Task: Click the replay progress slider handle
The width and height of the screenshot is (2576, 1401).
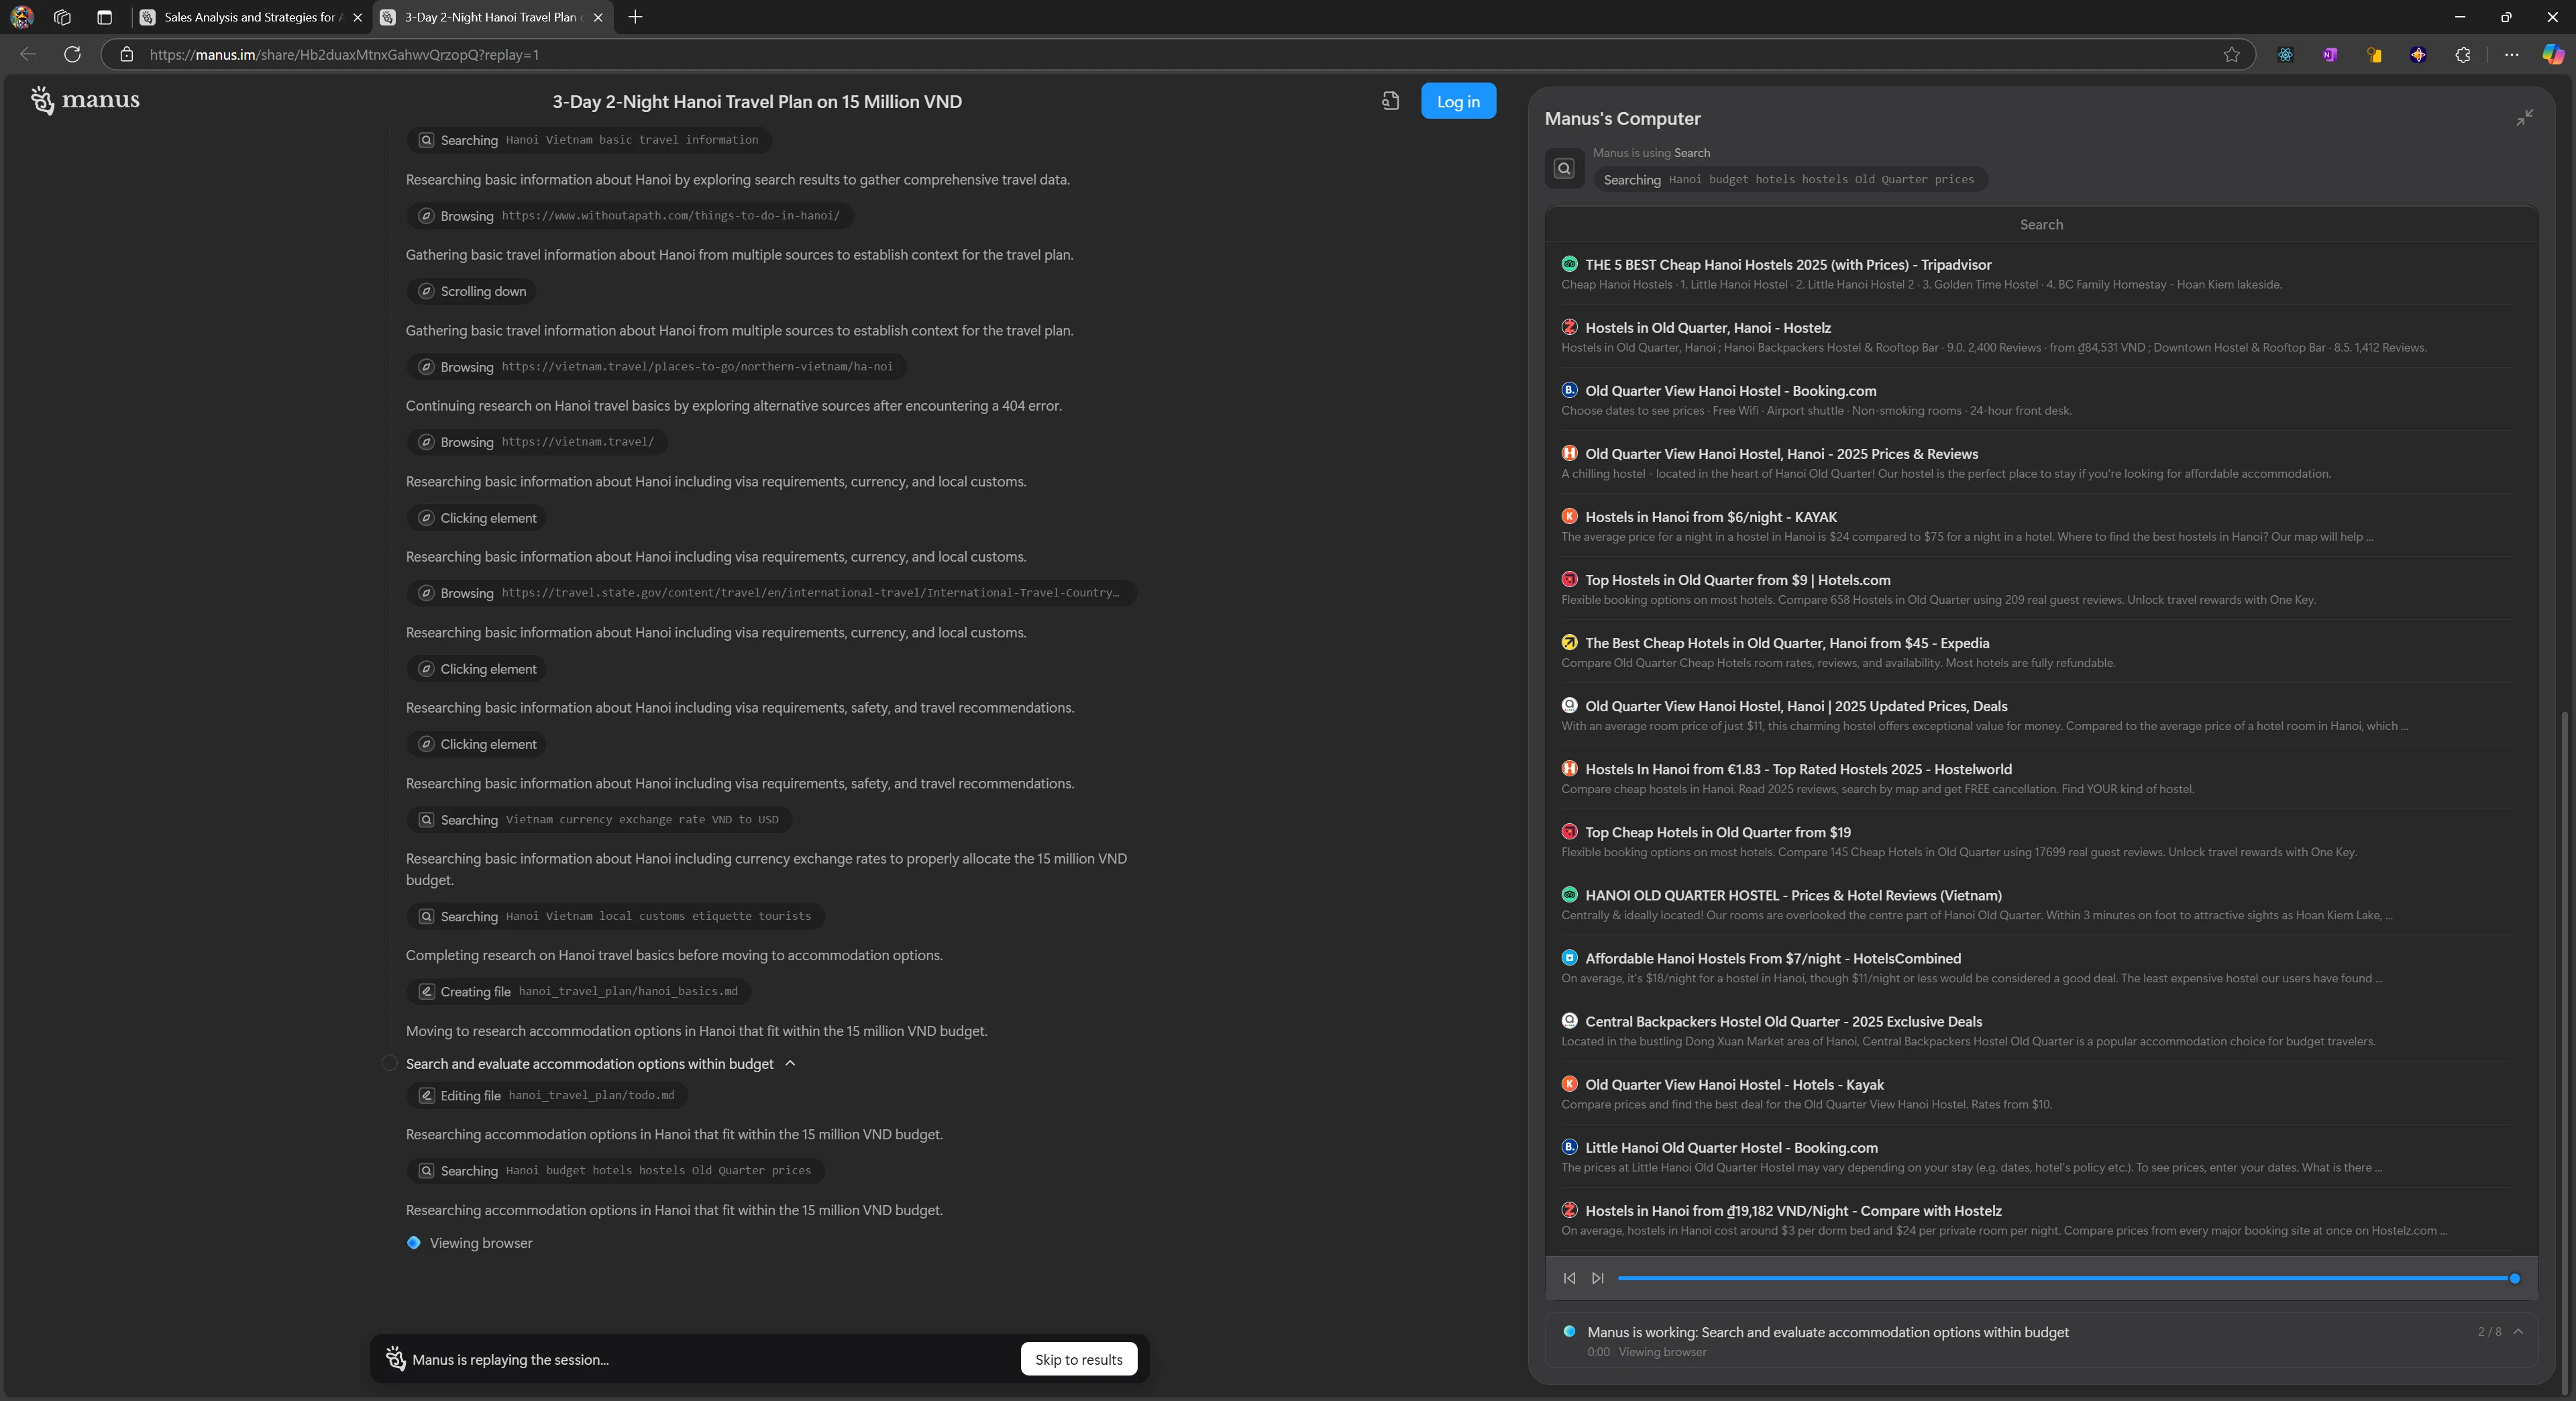Action: point(2514,1278)
